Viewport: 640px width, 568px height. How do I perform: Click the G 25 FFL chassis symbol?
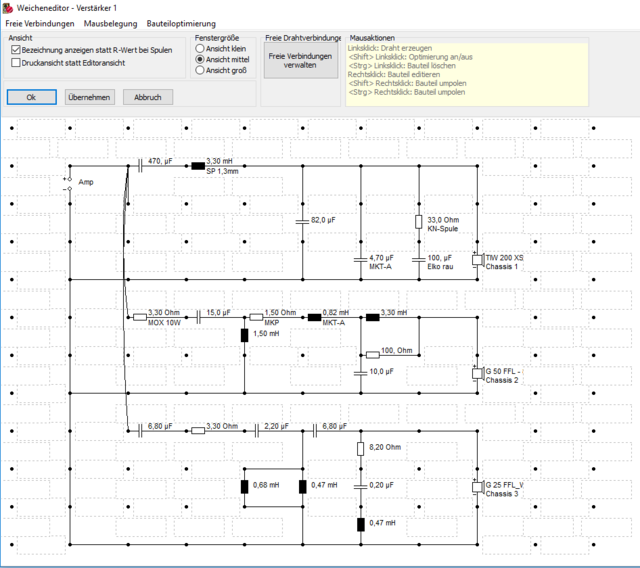(x=477, y=488)
